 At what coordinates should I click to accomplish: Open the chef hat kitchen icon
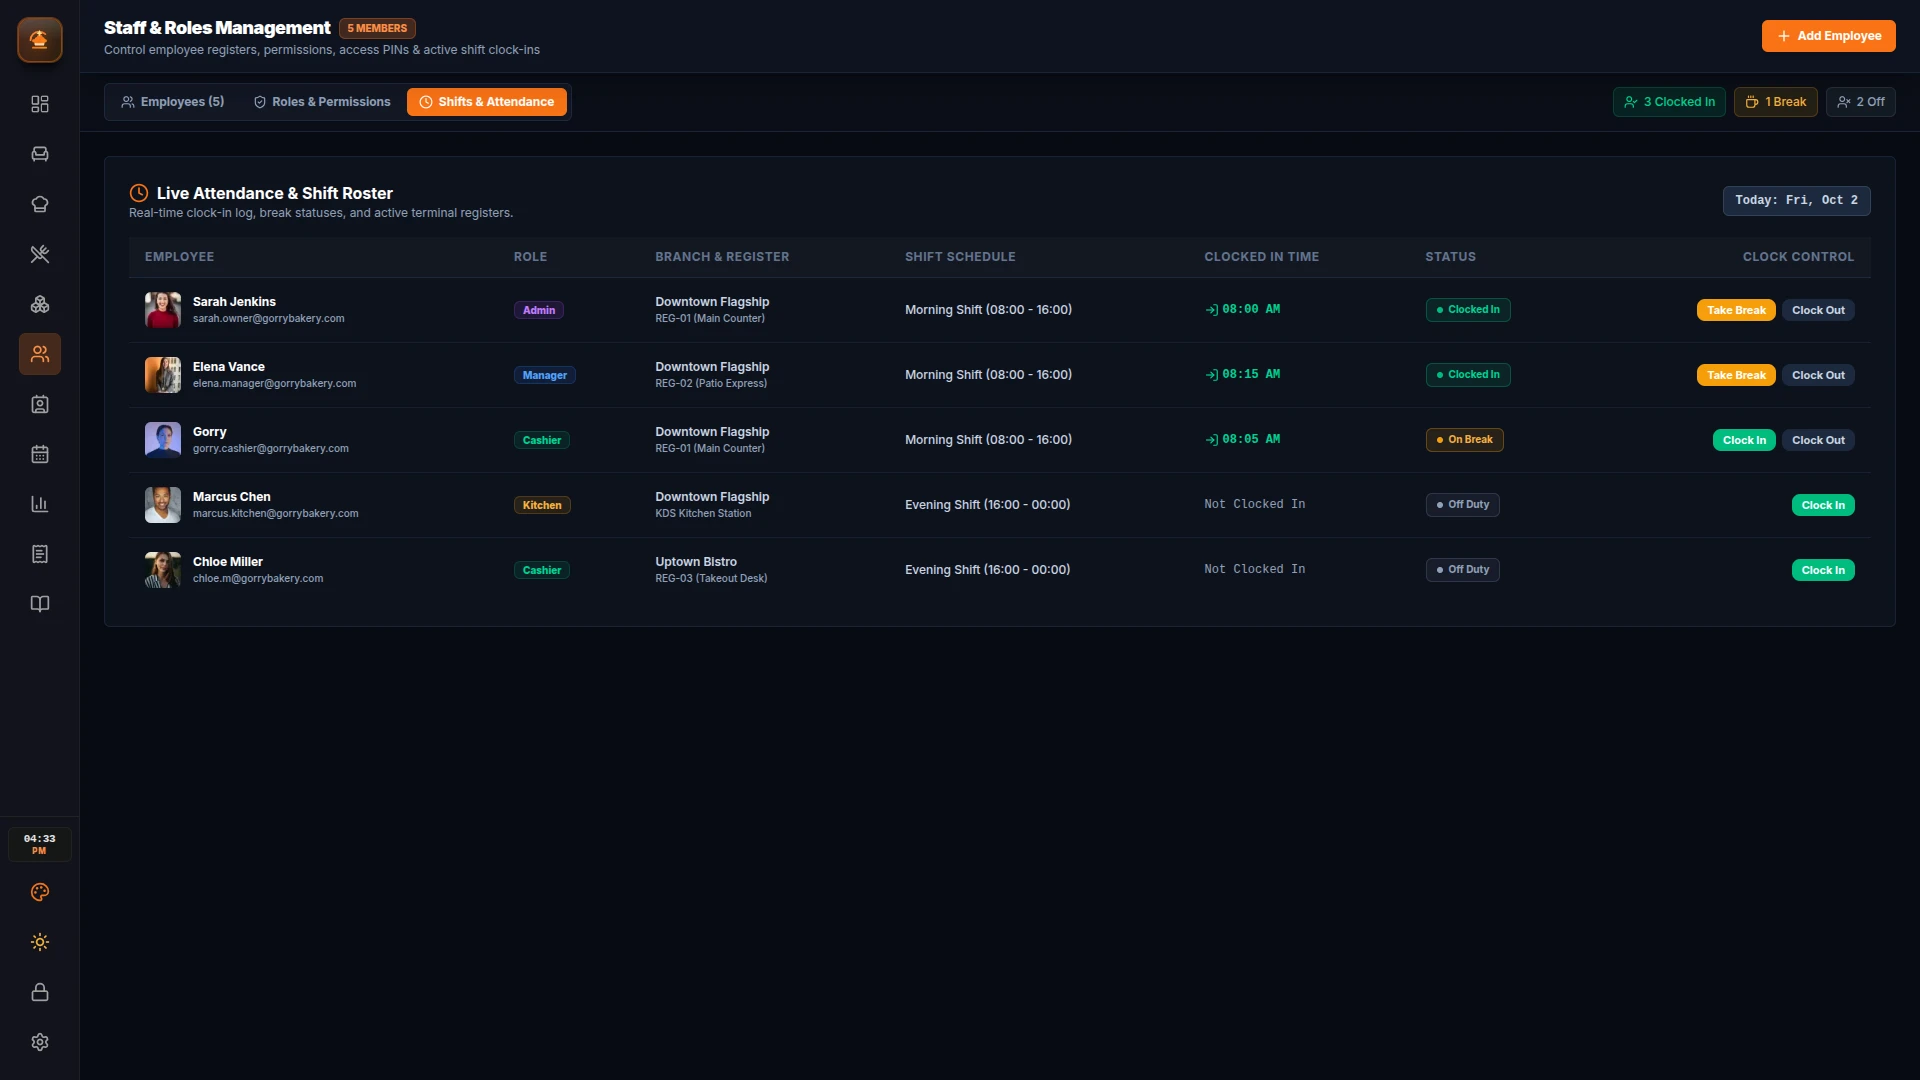pyautogui.click(x=40, y=204)
